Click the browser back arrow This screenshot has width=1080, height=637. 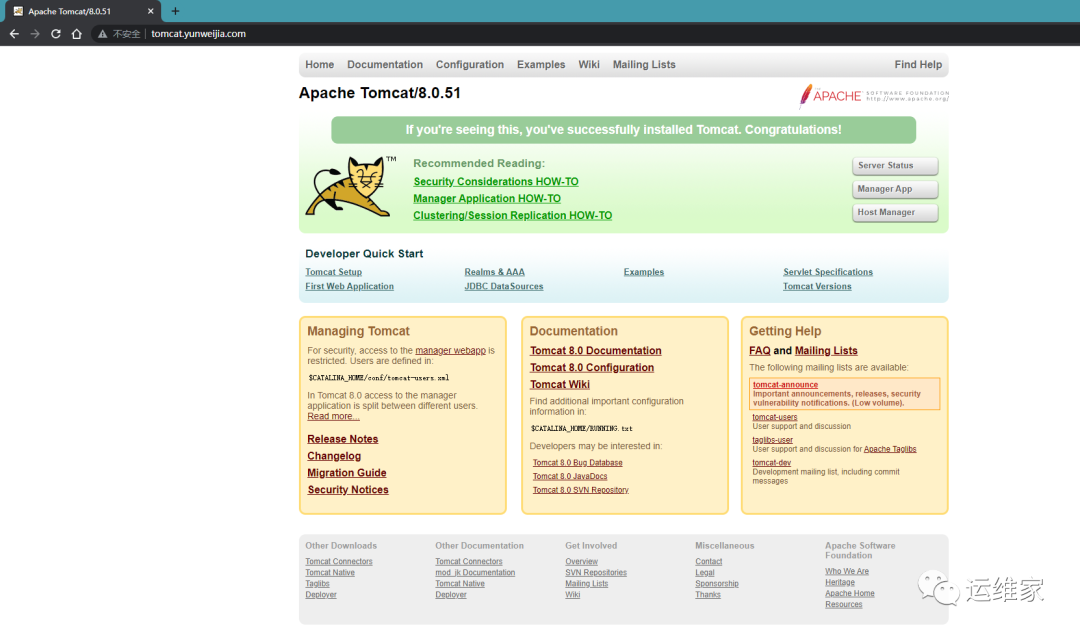click(x=14, y=34)
